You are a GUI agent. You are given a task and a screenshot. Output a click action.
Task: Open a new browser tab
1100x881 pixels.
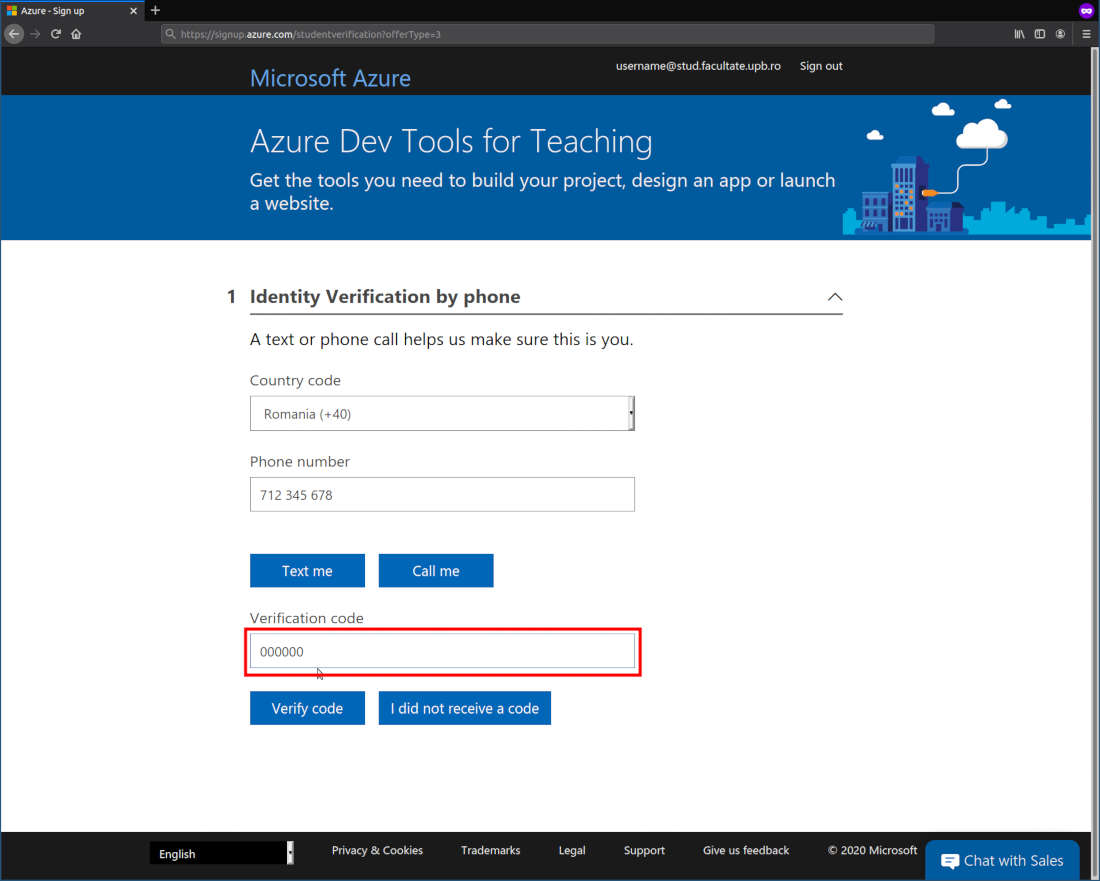[x=155, y=10]
